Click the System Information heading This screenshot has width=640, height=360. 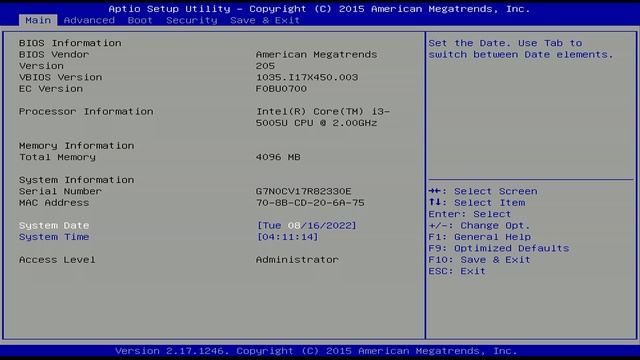(76, 180)
